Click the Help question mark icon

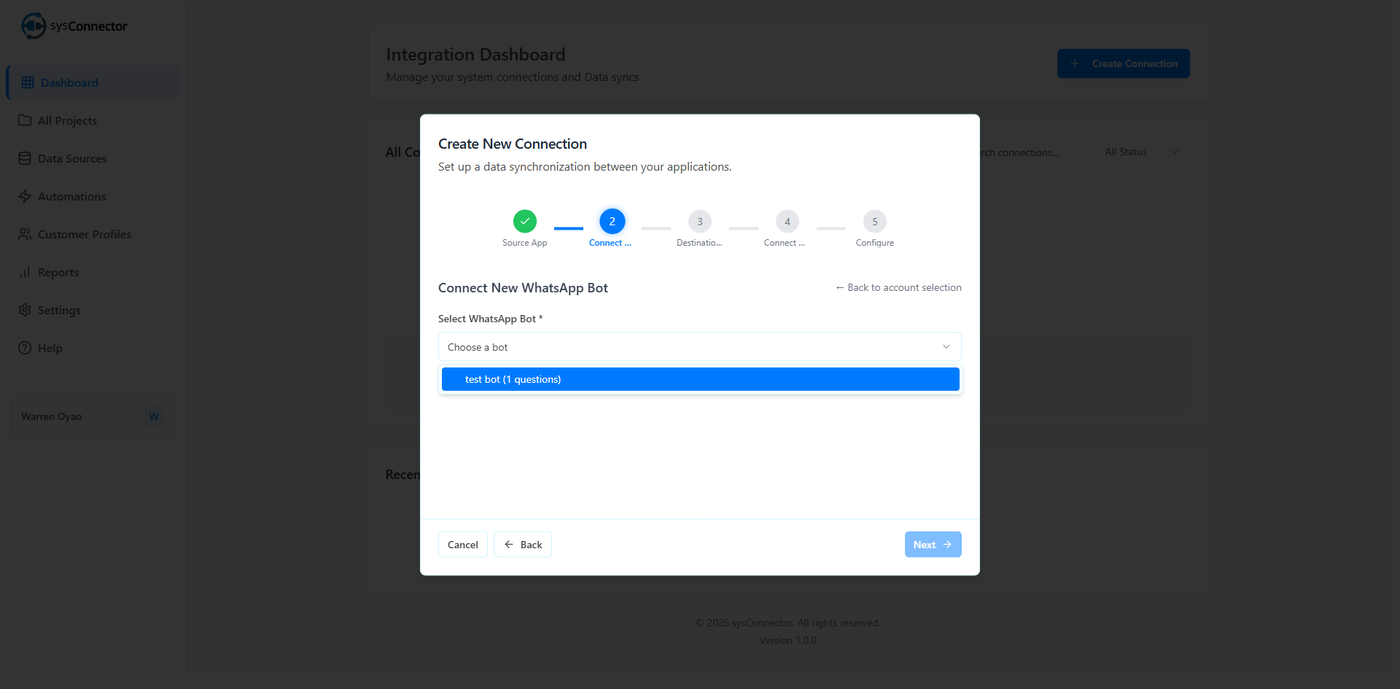click(25, 349)
